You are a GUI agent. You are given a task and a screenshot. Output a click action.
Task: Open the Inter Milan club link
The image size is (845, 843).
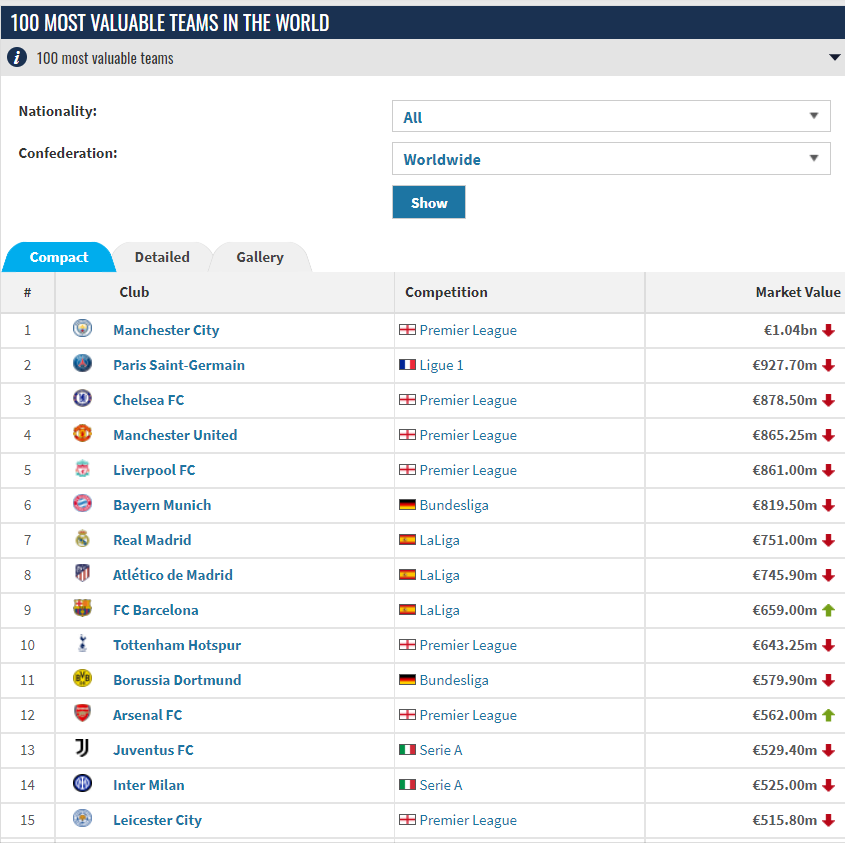149,785
